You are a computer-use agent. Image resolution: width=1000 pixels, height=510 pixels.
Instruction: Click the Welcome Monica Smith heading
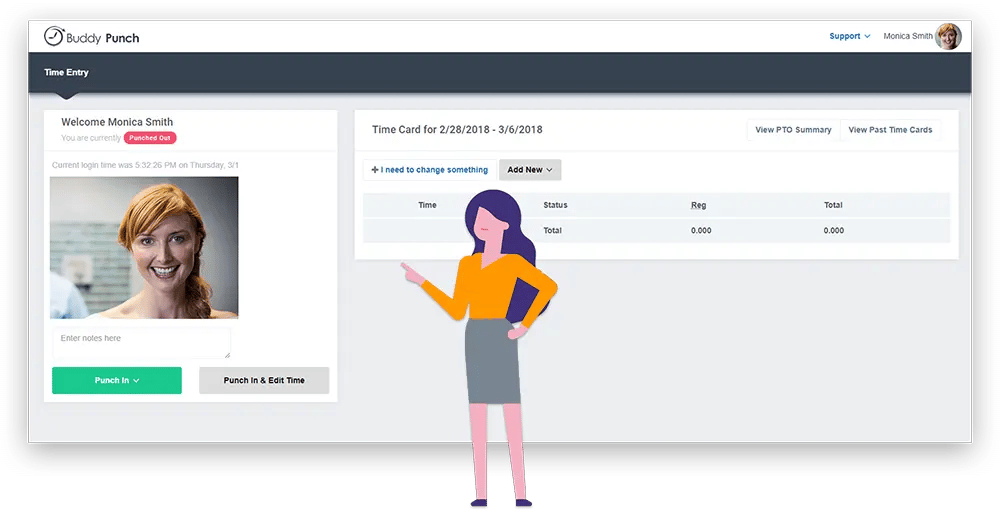[117, 122]
